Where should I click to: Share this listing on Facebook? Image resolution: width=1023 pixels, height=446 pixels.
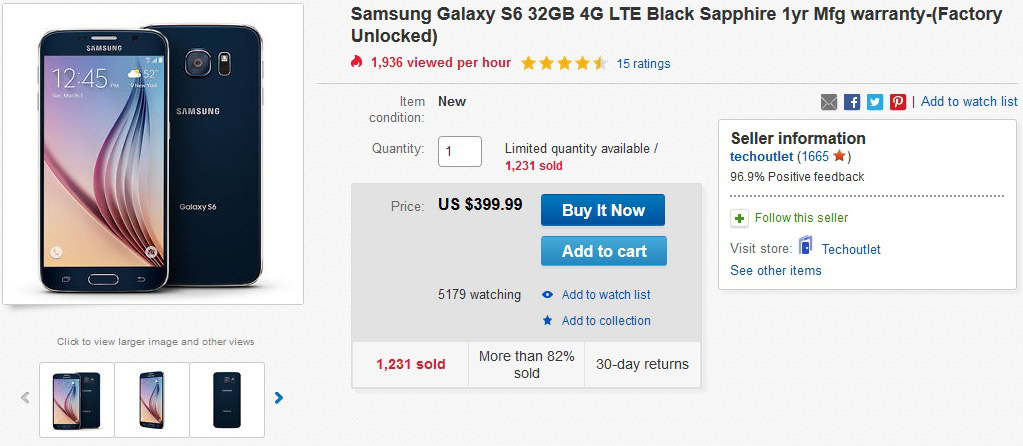click(852, 102)
